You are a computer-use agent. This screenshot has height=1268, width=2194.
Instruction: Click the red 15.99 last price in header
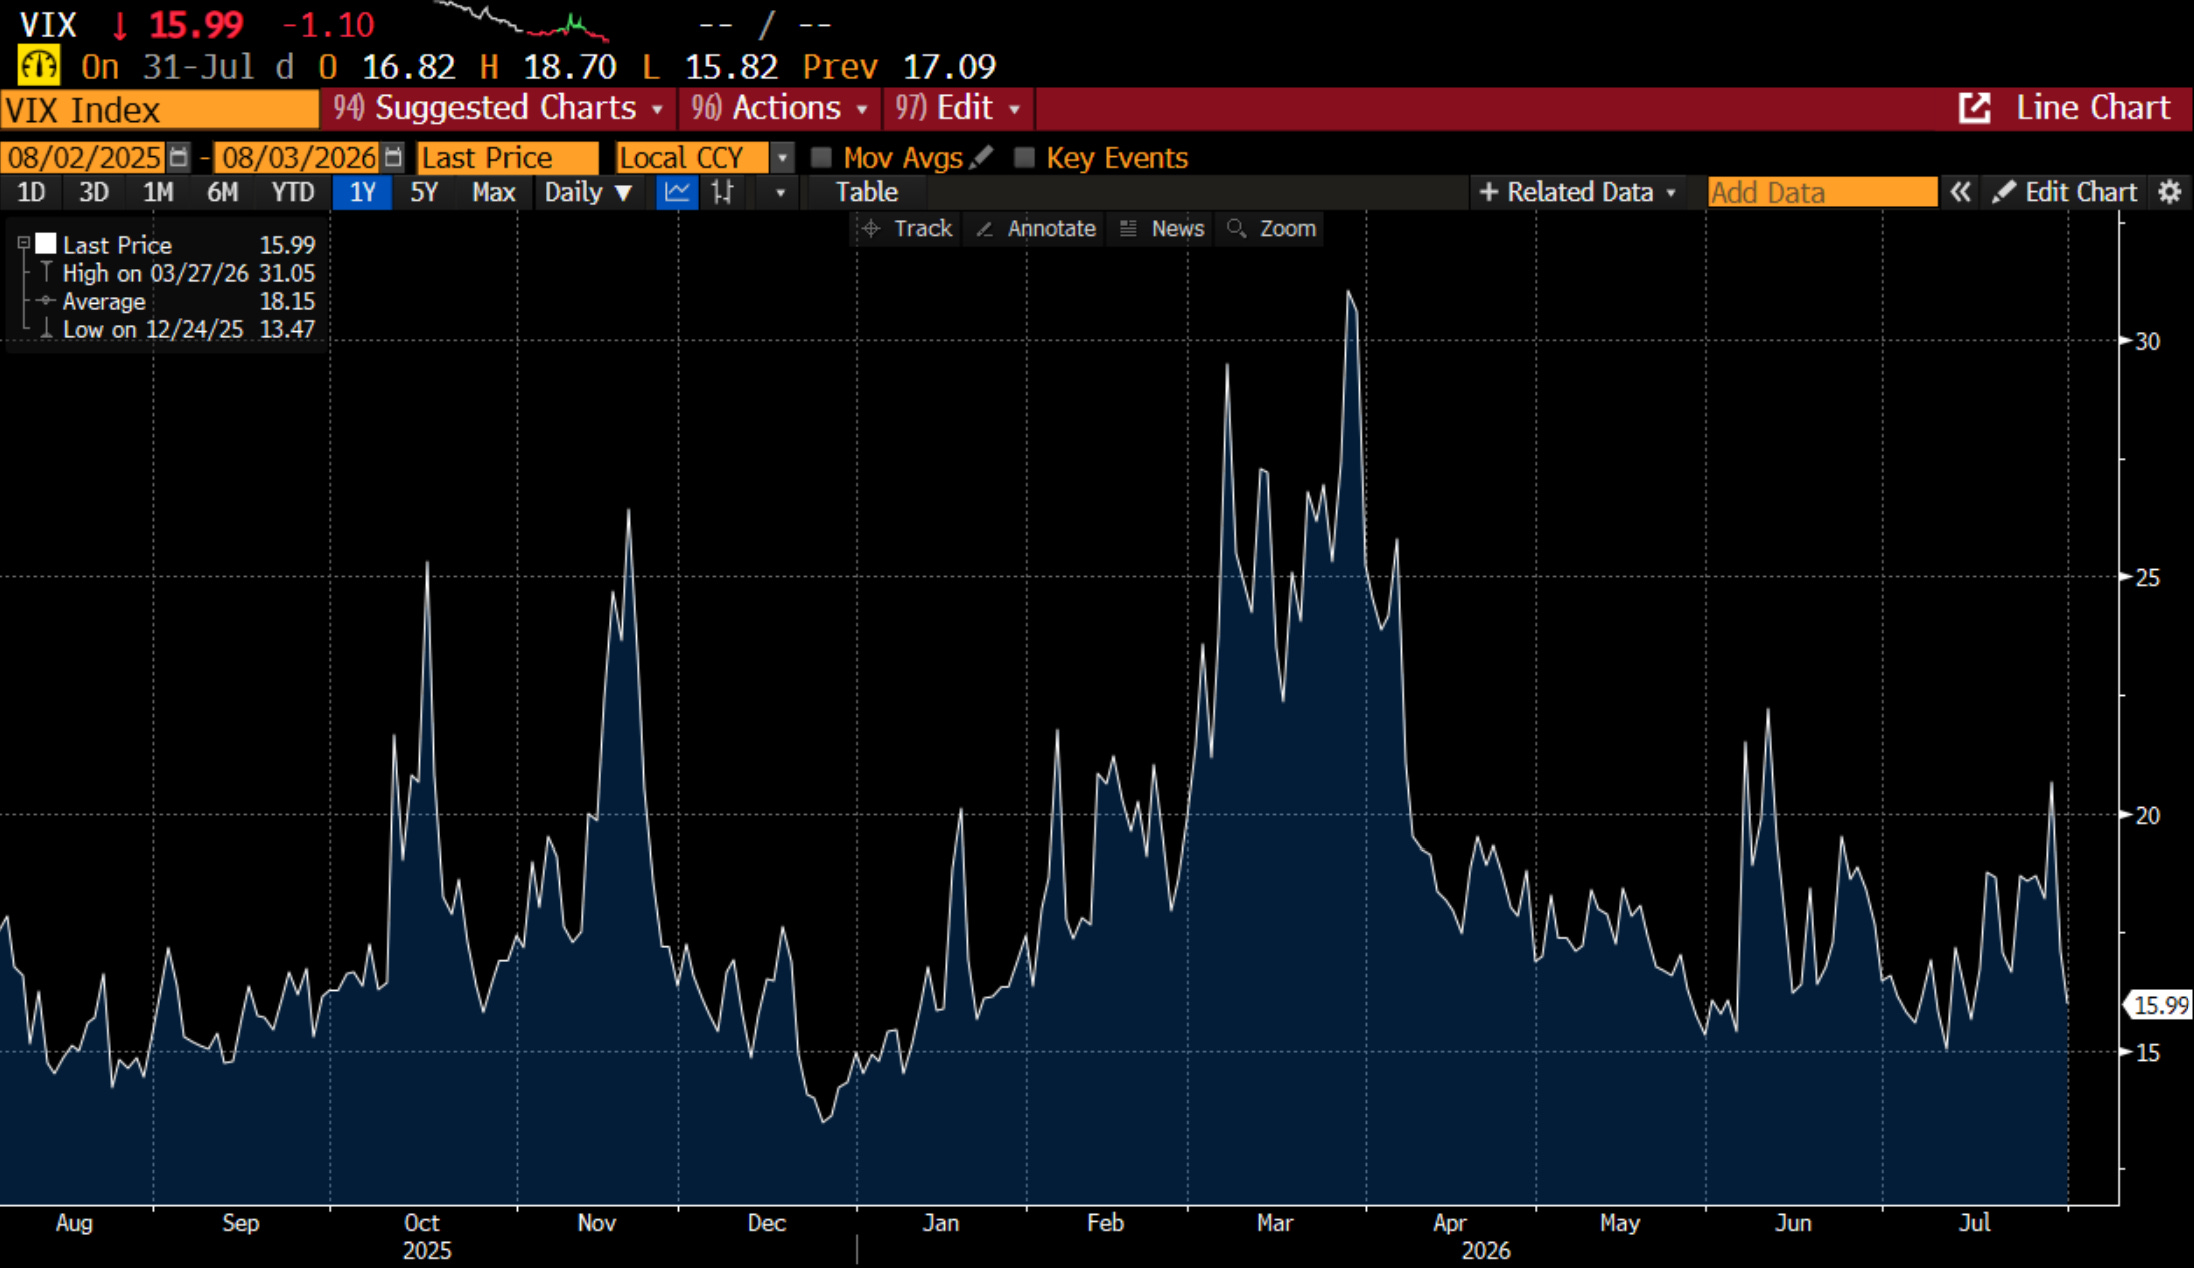coord(196,25)
